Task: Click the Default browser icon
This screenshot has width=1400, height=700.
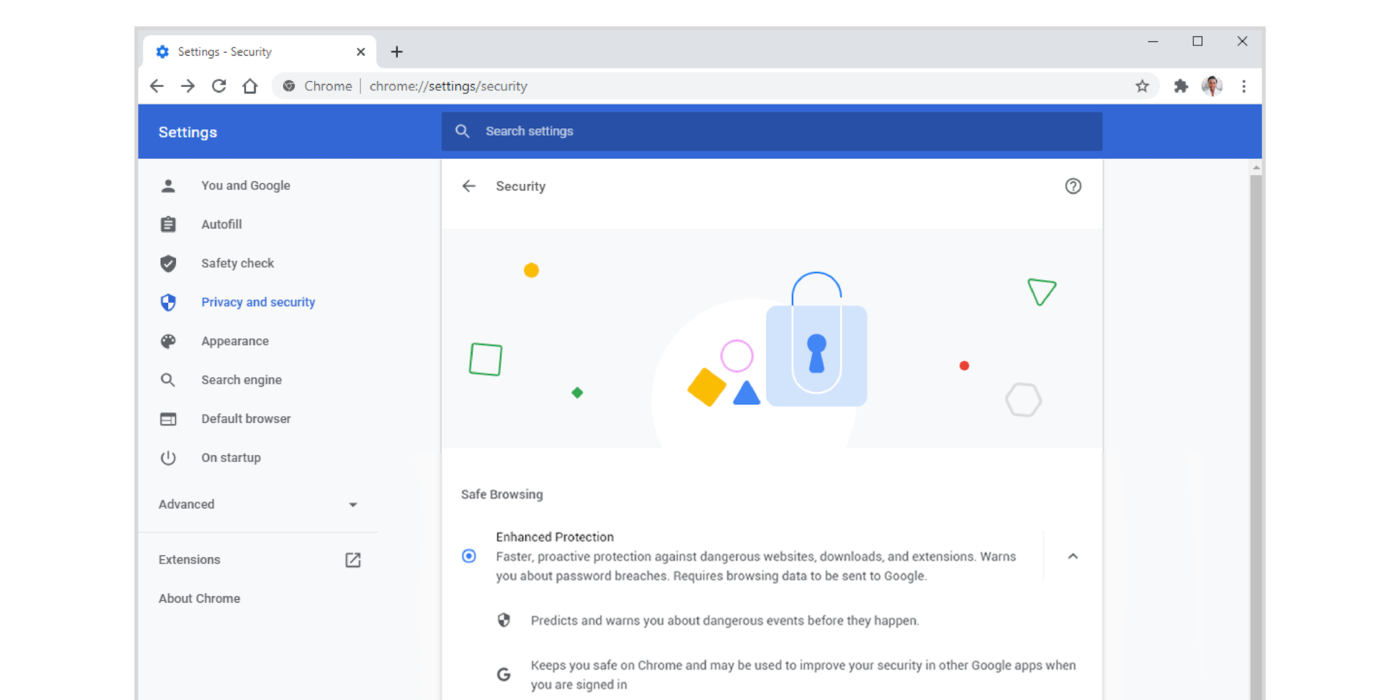Action: coord(168,418)
